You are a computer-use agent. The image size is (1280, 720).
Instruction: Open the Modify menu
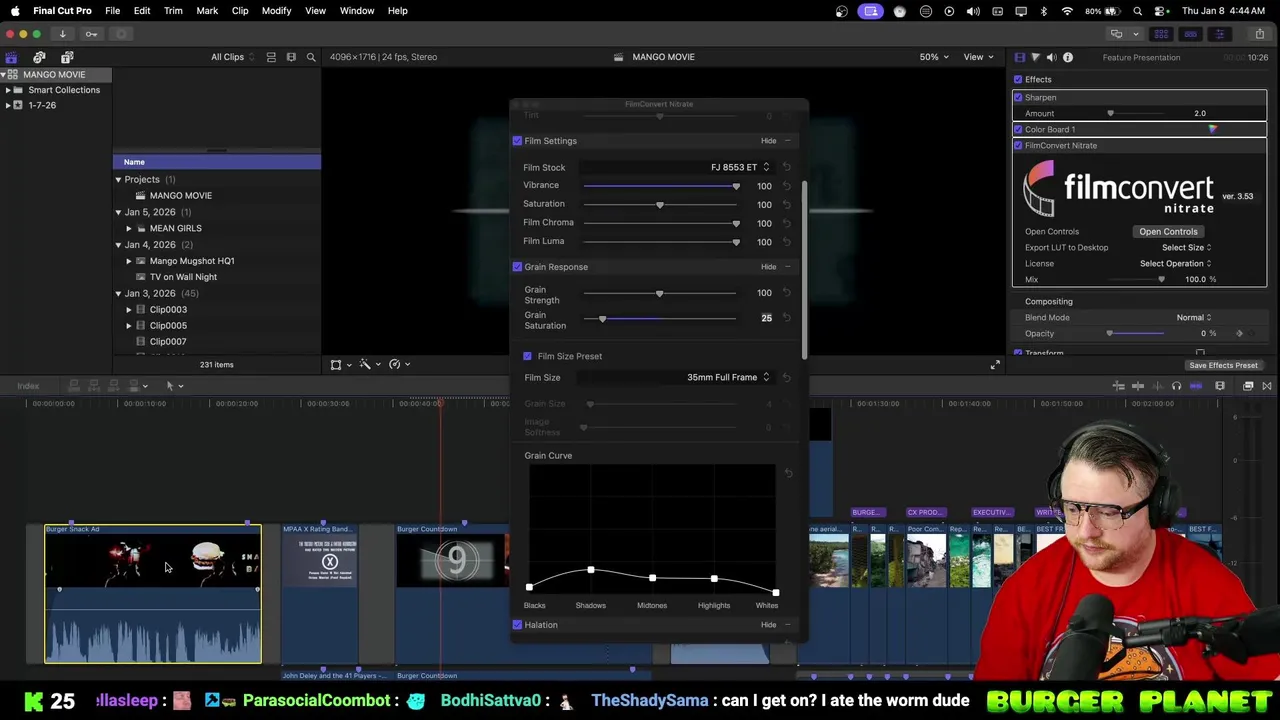(x=276, y=11)
